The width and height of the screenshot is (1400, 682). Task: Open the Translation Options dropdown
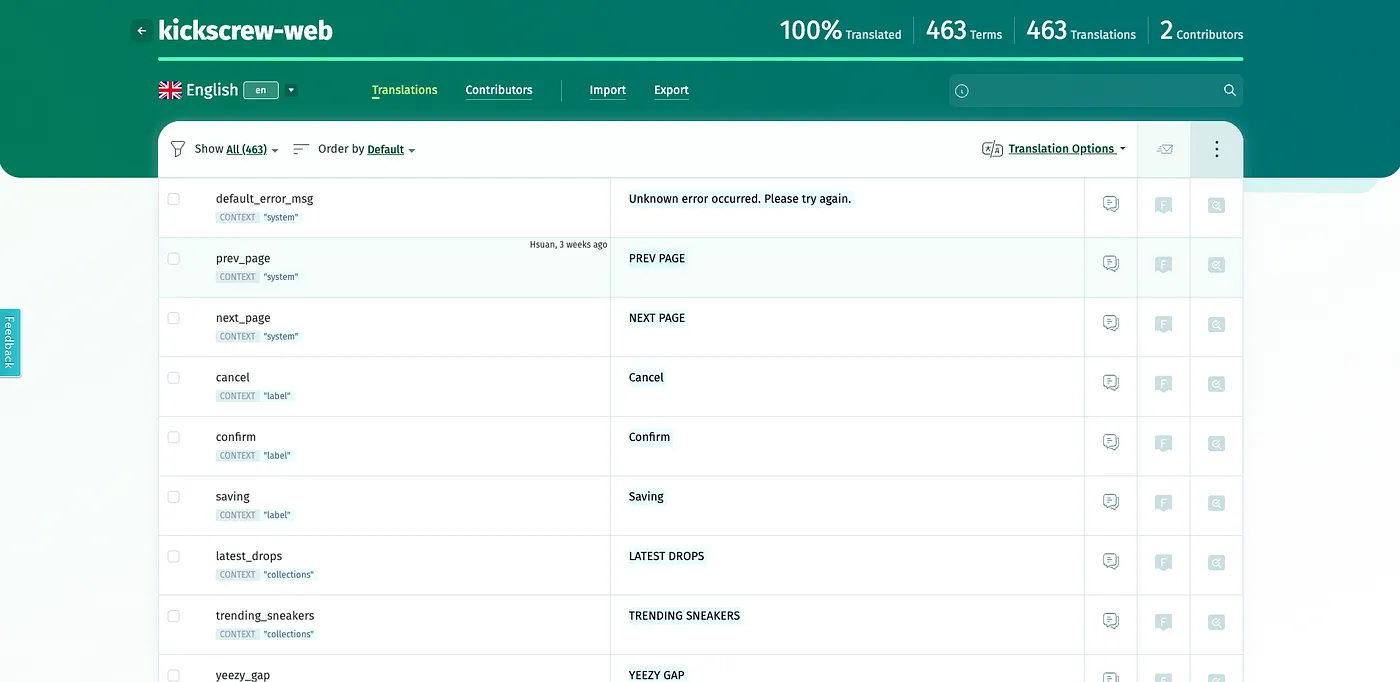click(1067, 149)
